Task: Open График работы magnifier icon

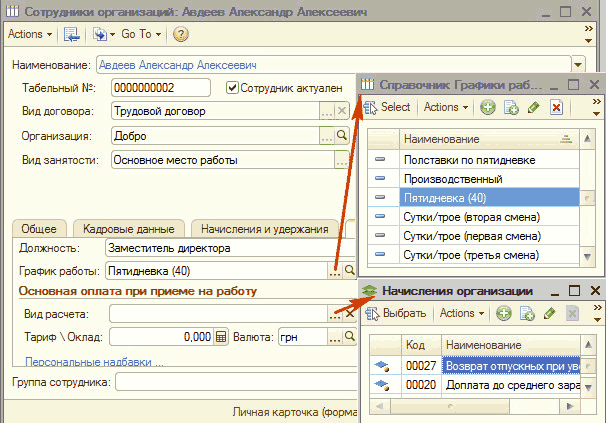Action: [x=349, y=271]
